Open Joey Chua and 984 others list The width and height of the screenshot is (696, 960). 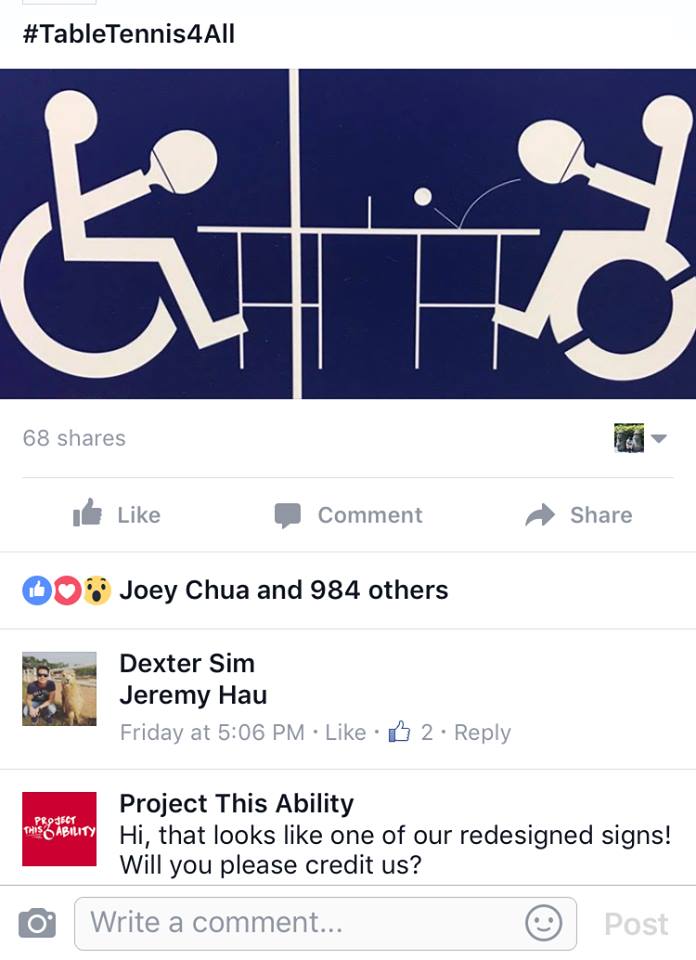283,590
